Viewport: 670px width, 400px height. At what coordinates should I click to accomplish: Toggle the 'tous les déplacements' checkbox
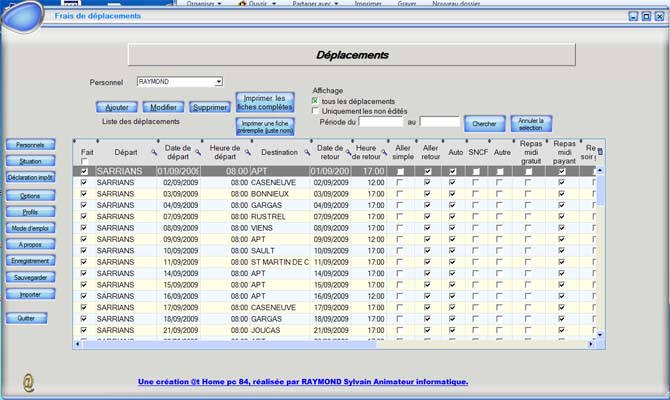coord(316,101)
